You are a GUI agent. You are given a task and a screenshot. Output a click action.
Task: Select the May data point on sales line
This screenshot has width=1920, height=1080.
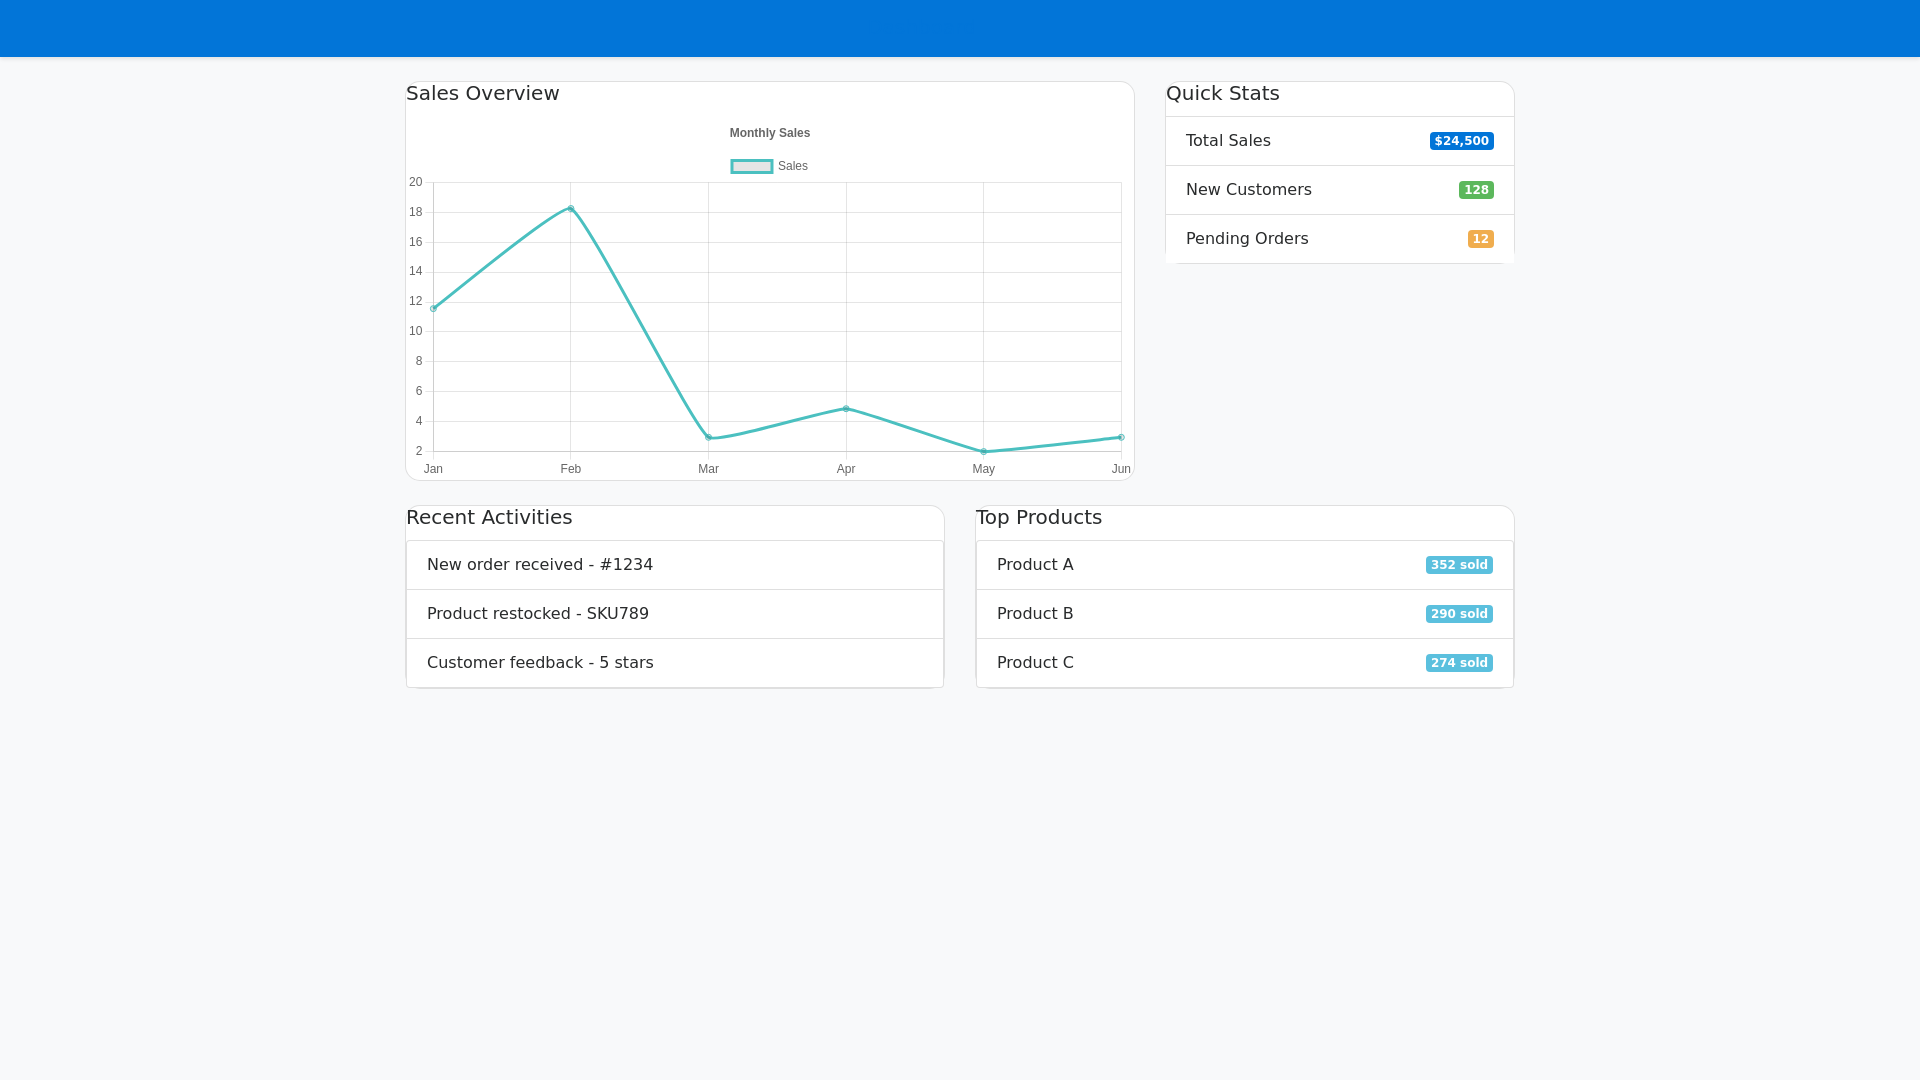click(984, 451)
